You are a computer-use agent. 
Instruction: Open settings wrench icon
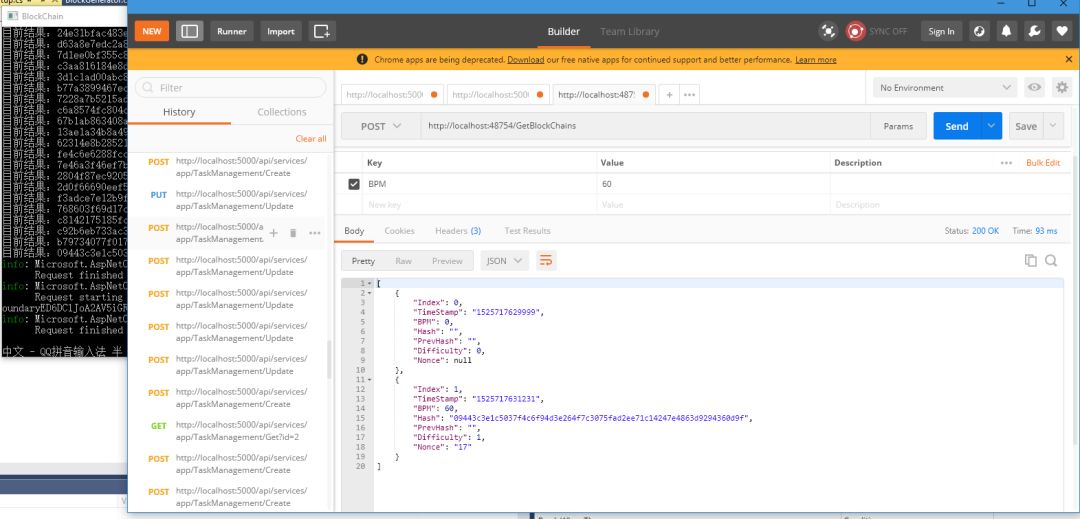pos(1034,31)
